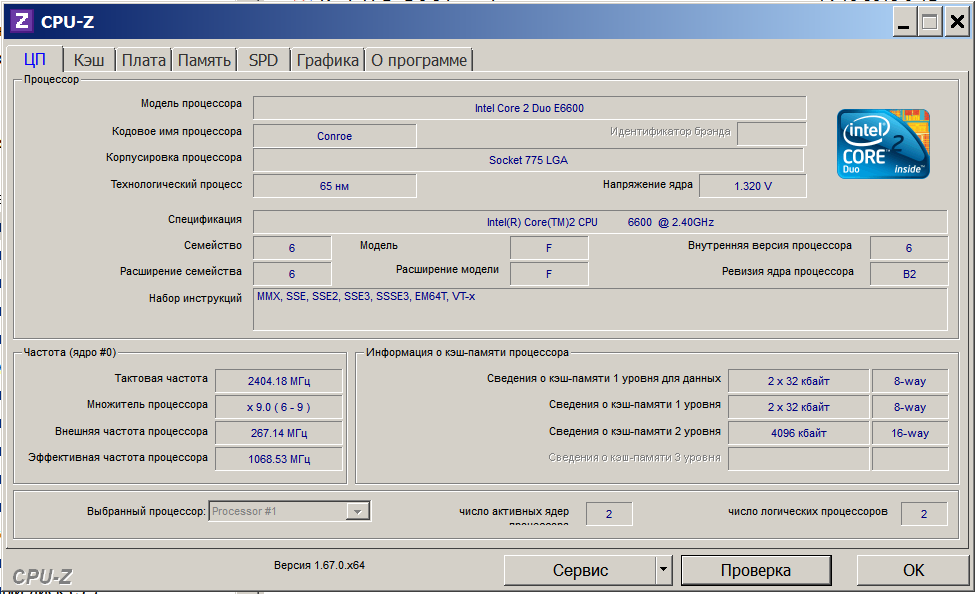Select the SPD tab

pos(263,60)
